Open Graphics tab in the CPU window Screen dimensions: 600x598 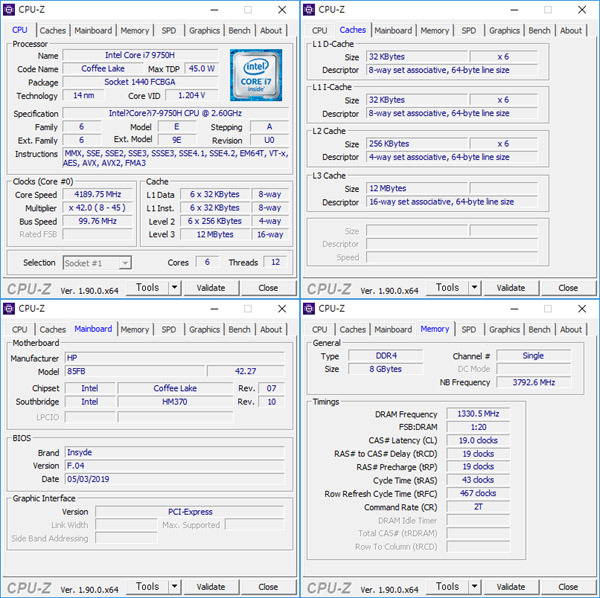[204, 31]
